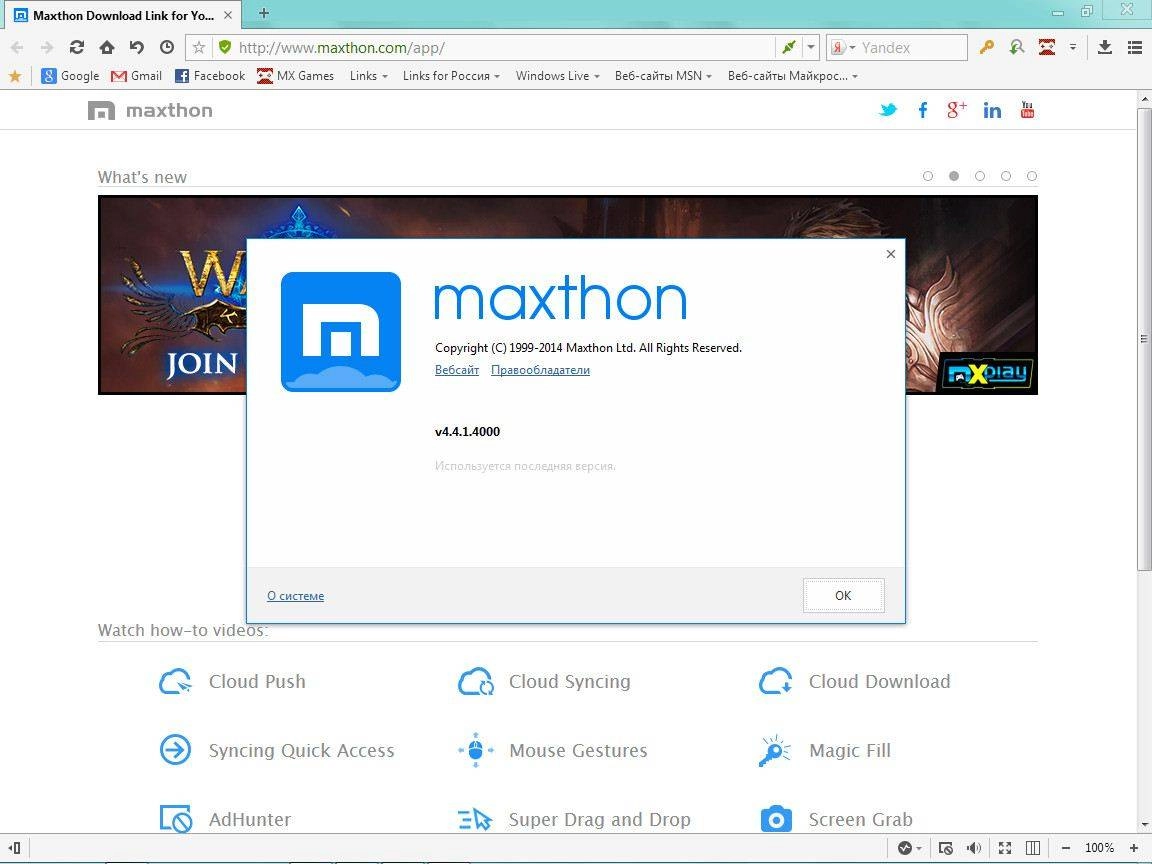Mute the page sound speaker icon
The height and width of the screenshot is (864, 1152).
pyautogui.click(x=974, y=849)
